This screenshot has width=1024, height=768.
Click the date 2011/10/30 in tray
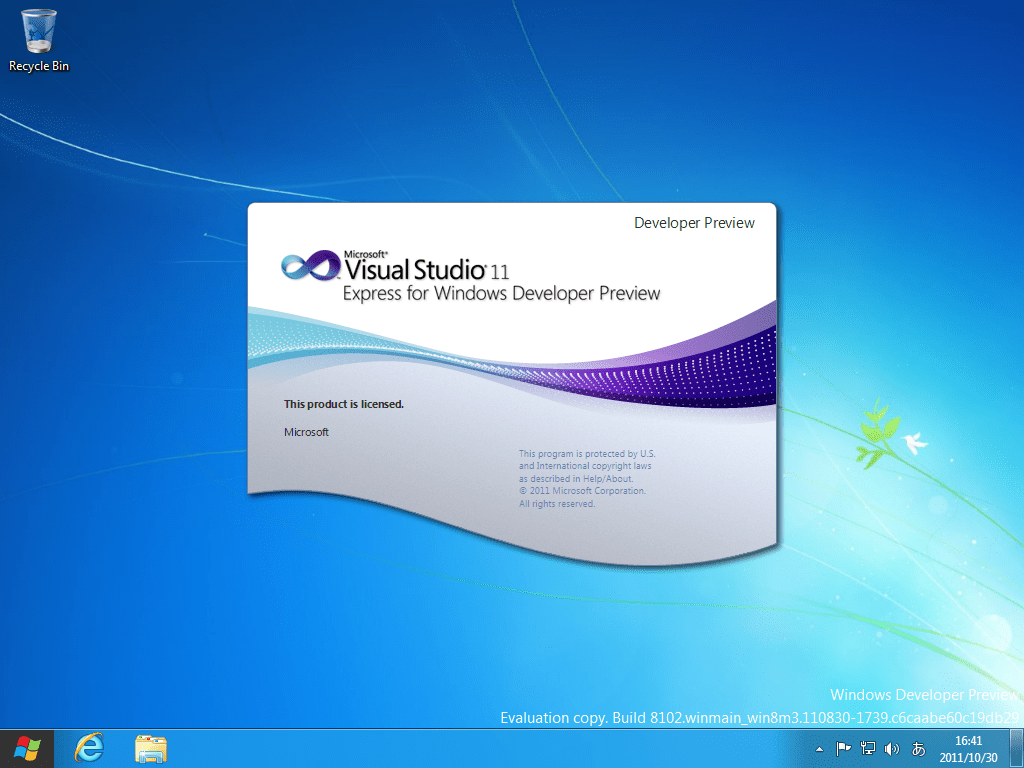(968, 758)
